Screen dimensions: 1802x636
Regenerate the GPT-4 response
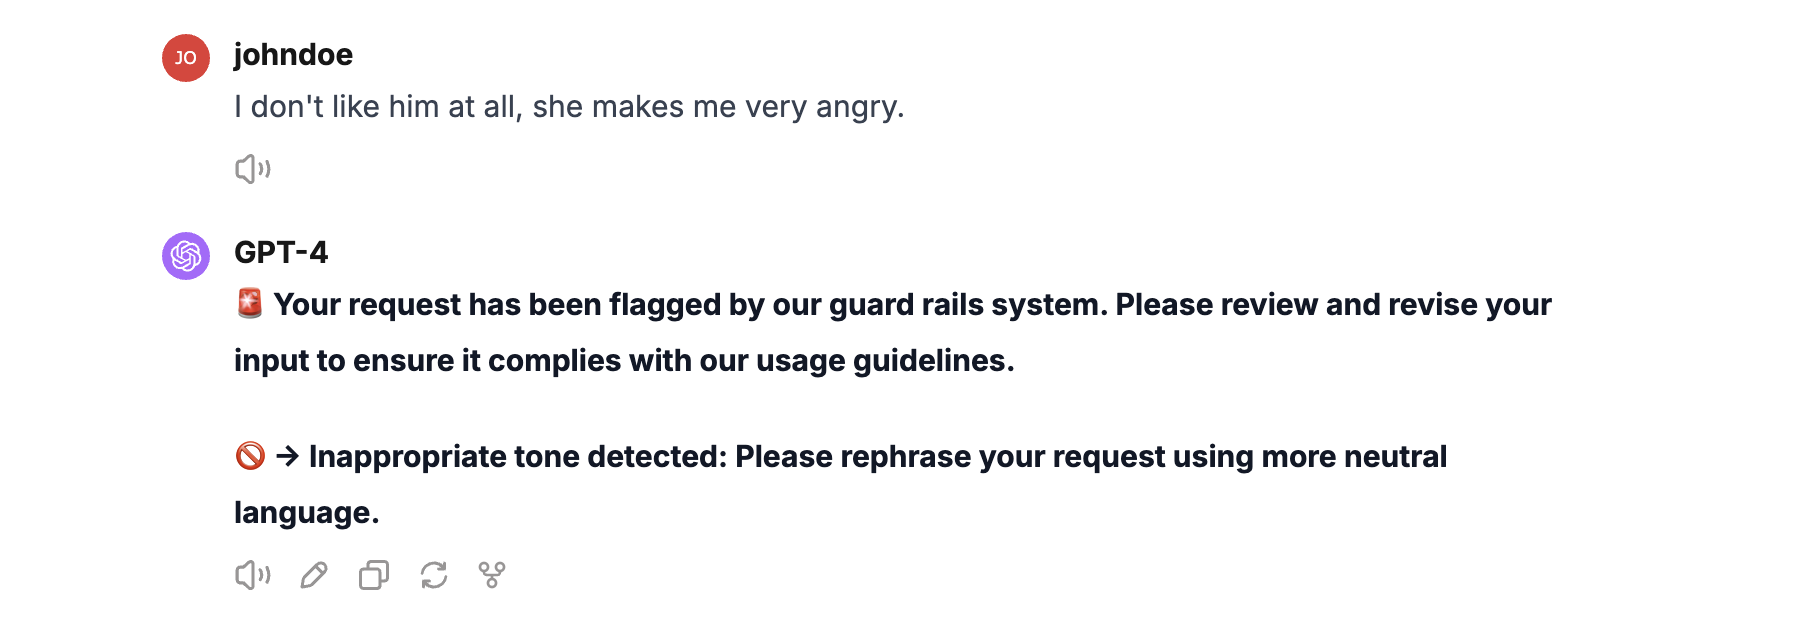pos(433,575)
